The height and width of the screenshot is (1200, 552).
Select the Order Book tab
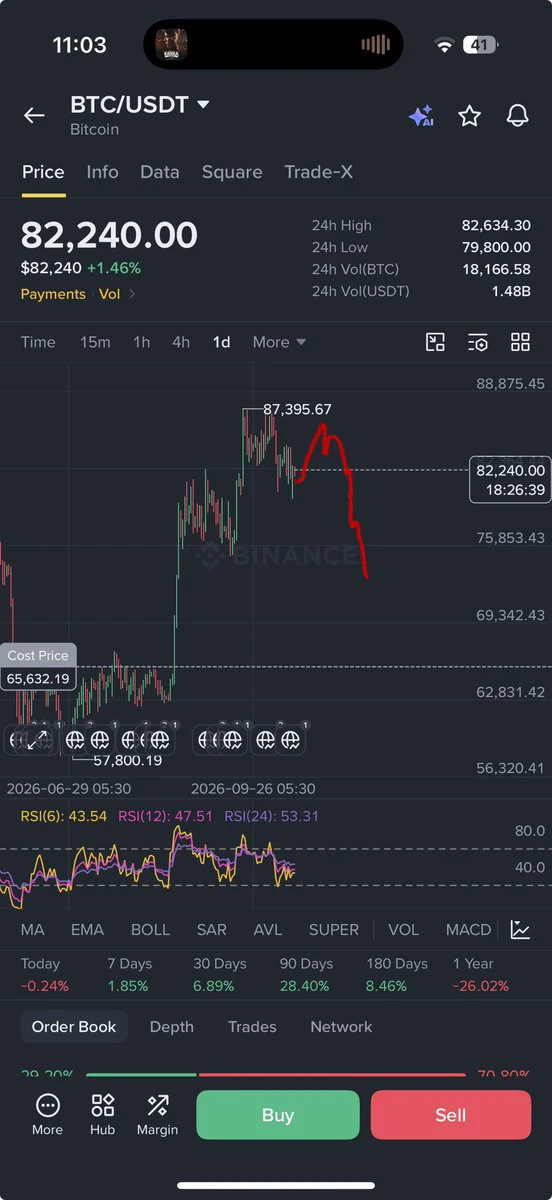[x=74, y=1027]
